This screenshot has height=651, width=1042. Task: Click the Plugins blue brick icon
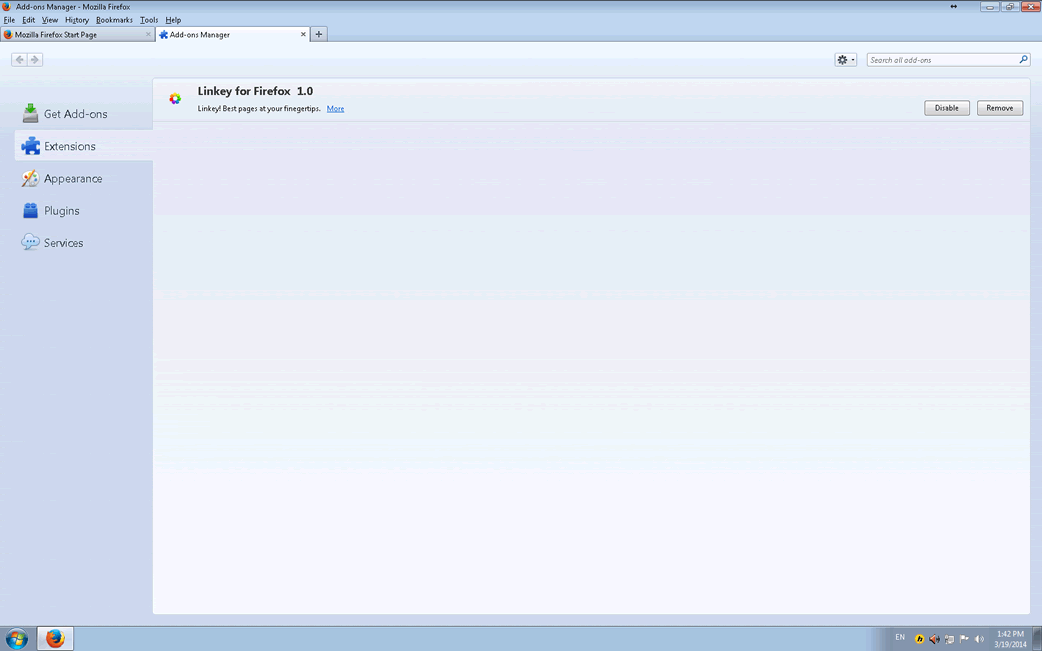pyautogui.click(x=30, y=211)
